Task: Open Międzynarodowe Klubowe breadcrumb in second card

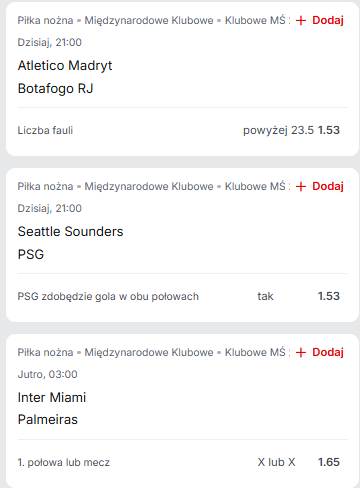Action: point(149,186)
